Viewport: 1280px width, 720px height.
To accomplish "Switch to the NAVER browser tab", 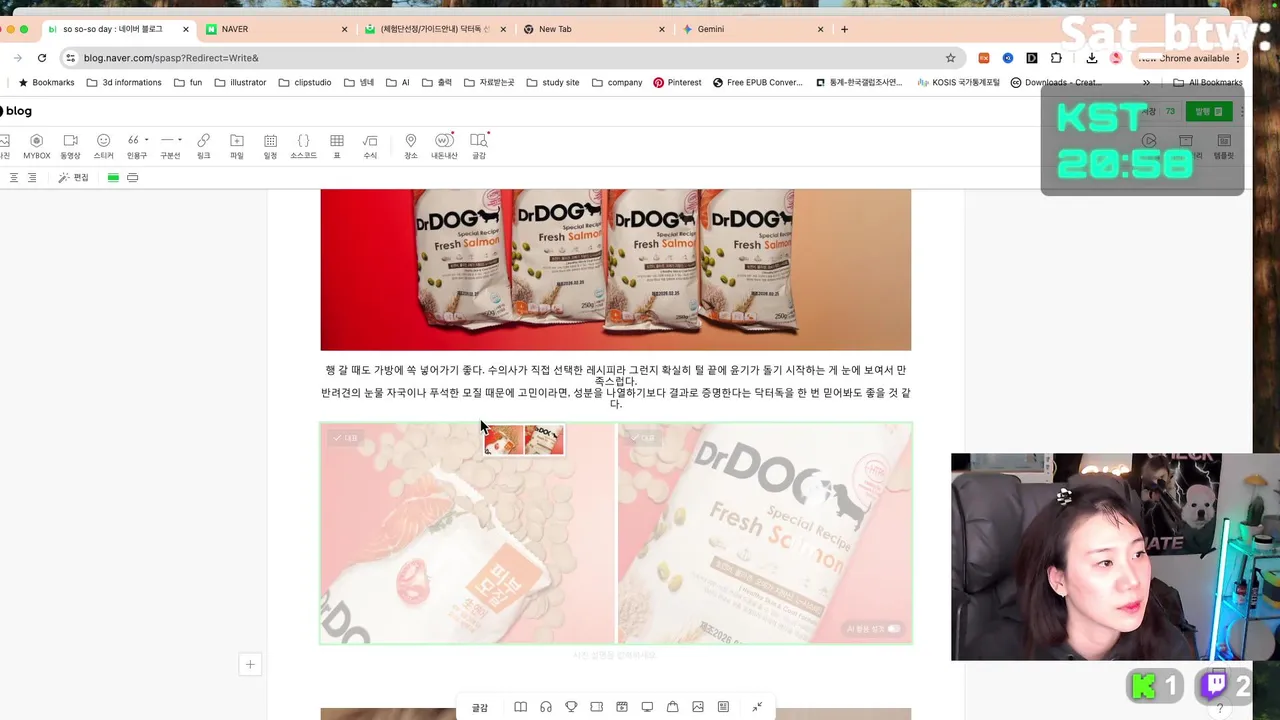I will click(x=277, y=29).
